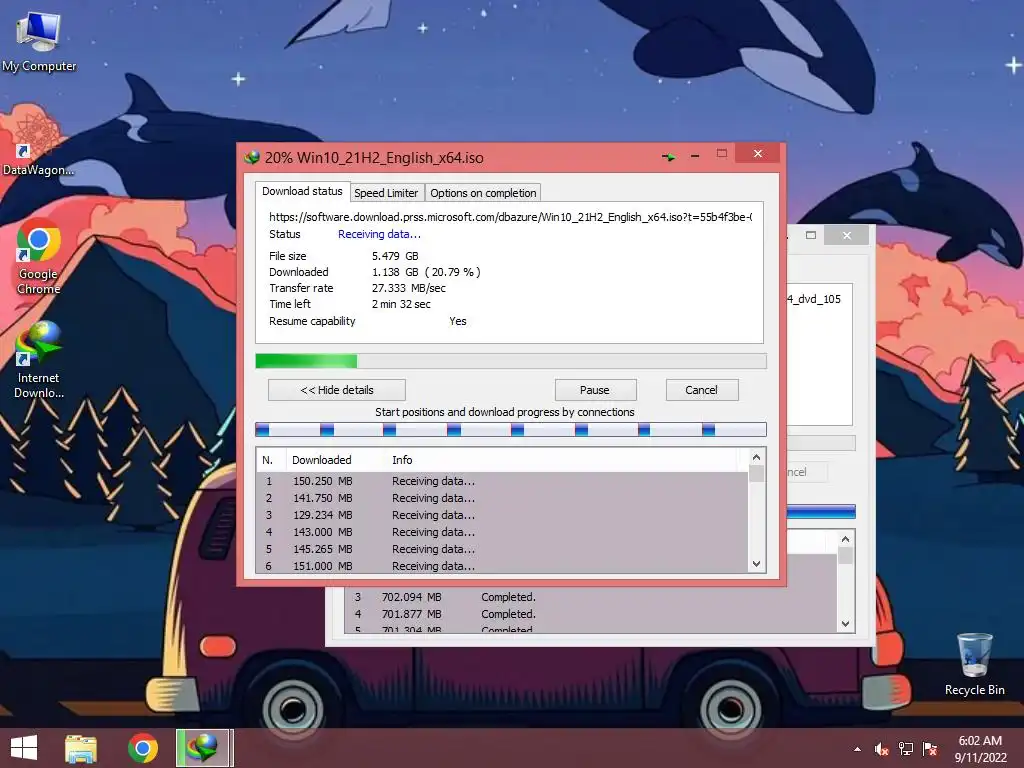Click the N. column header
1024x768 pixels.
[x=270, y=460]
